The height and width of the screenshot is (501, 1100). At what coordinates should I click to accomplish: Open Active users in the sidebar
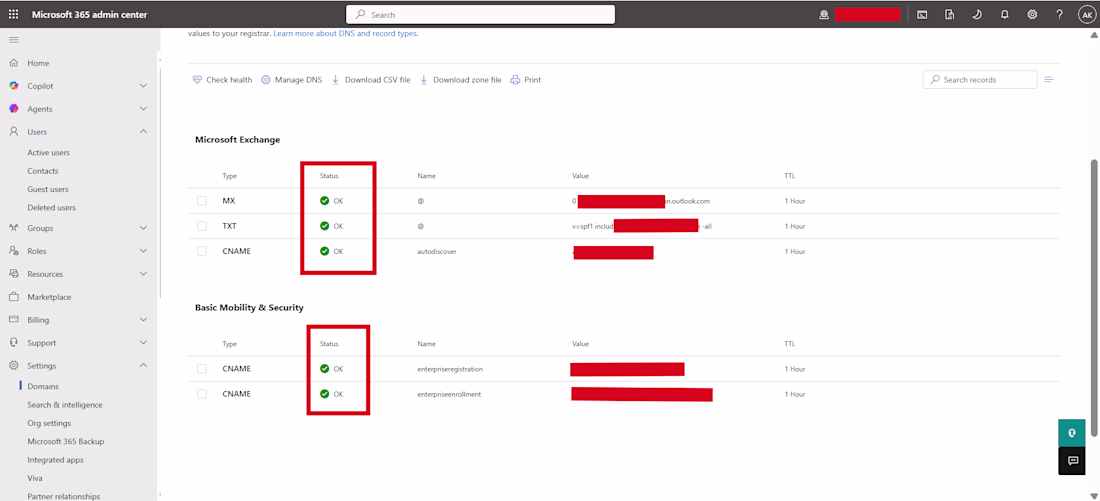pyautogui.click(x=48, y=152)
